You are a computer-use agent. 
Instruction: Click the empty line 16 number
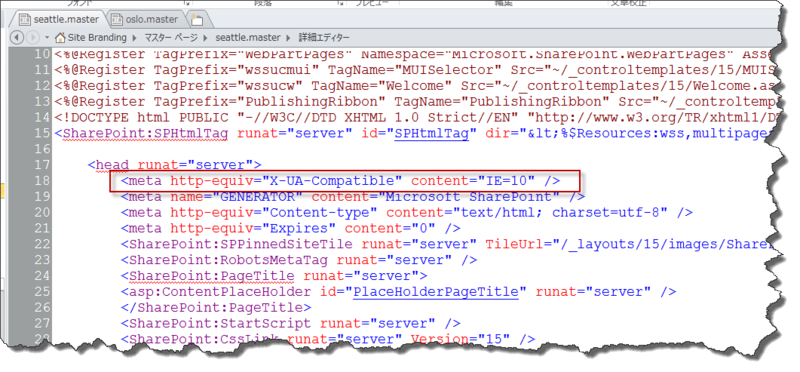tap(42, 149)
